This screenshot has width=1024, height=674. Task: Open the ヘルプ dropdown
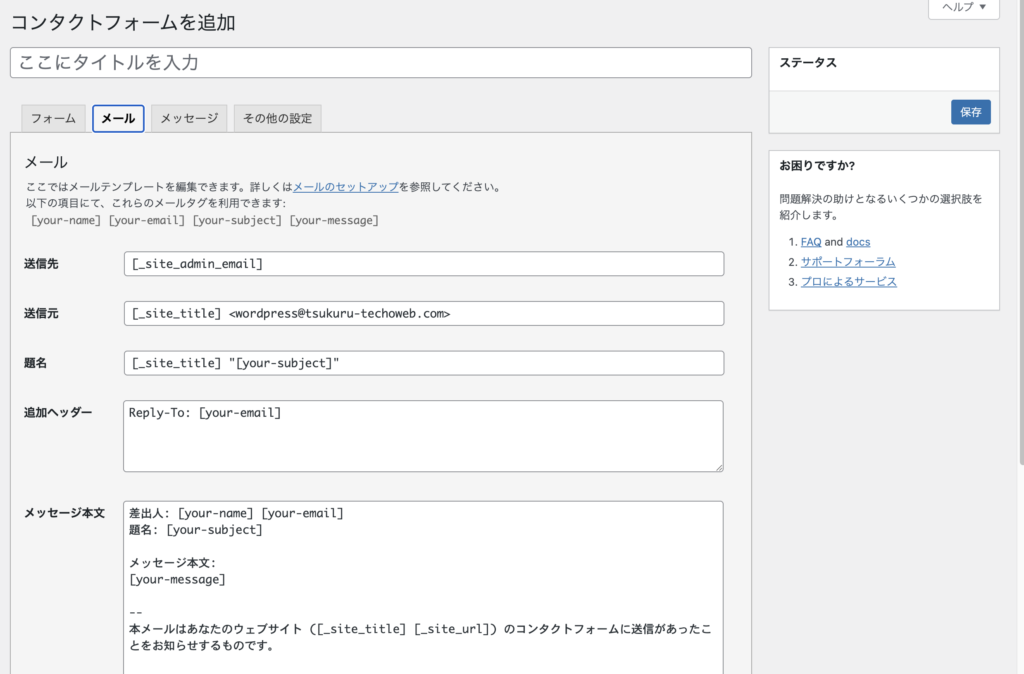[963, 8]
